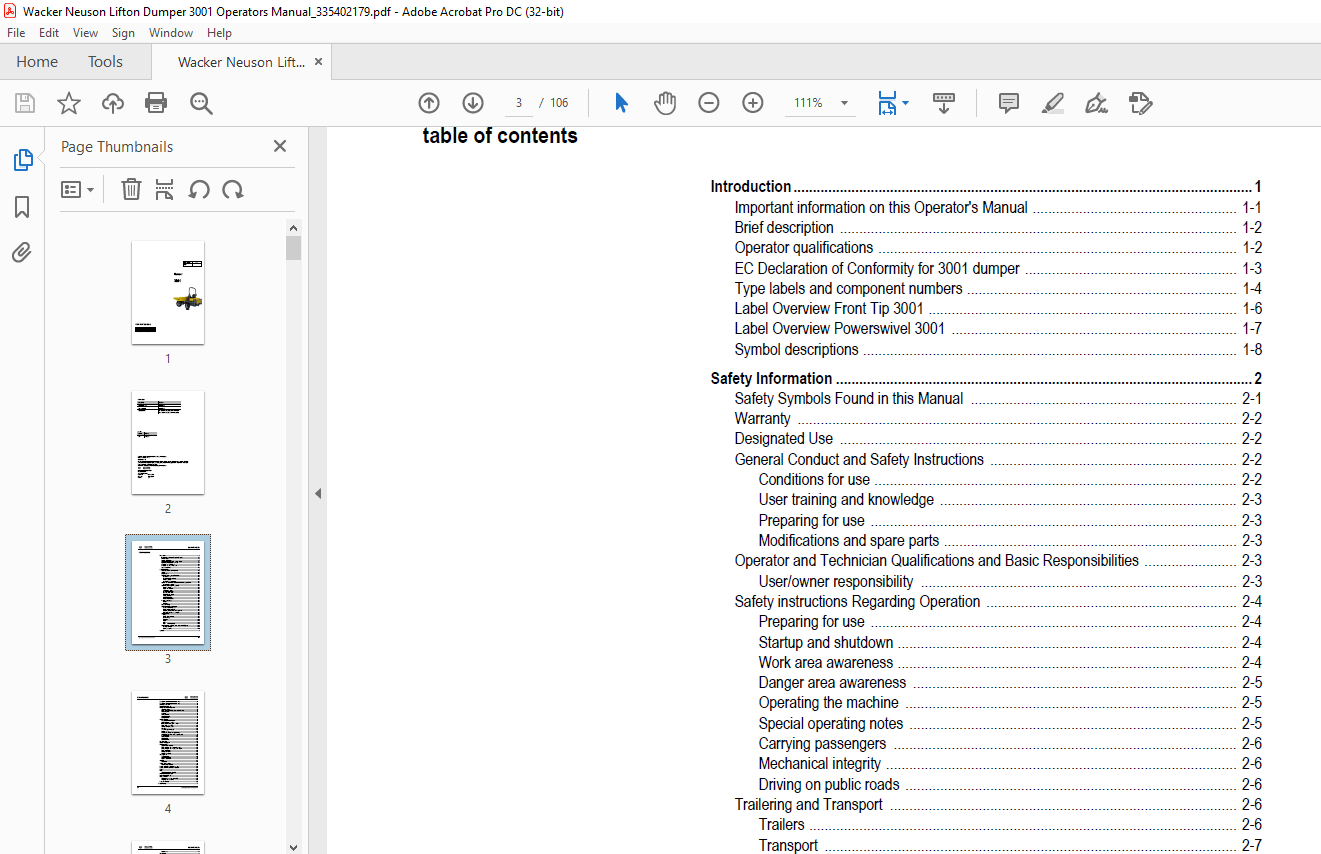Add a comment note icon

[1009, 103]
